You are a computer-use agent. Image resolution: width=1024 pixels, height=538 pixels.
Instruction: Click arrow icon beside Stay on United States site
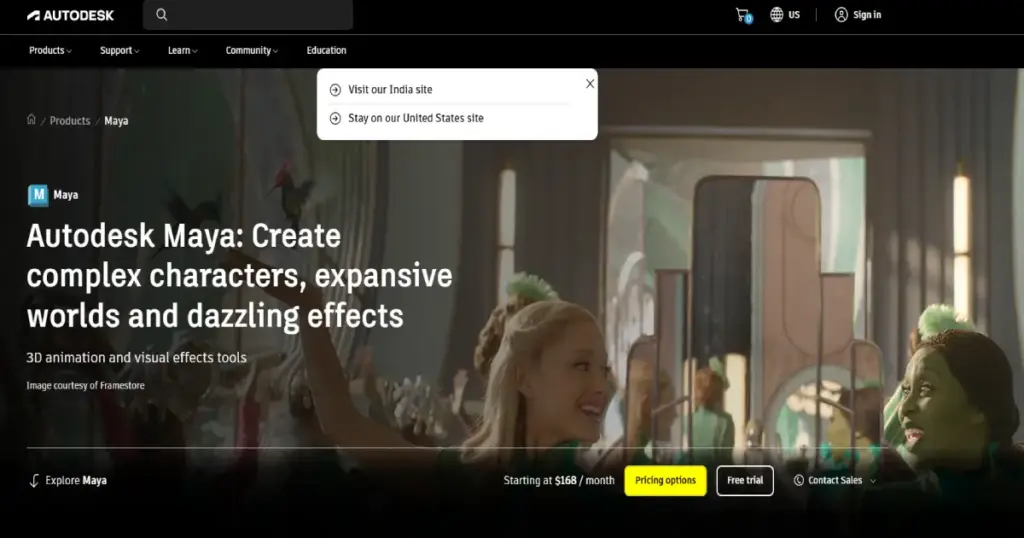335,118
